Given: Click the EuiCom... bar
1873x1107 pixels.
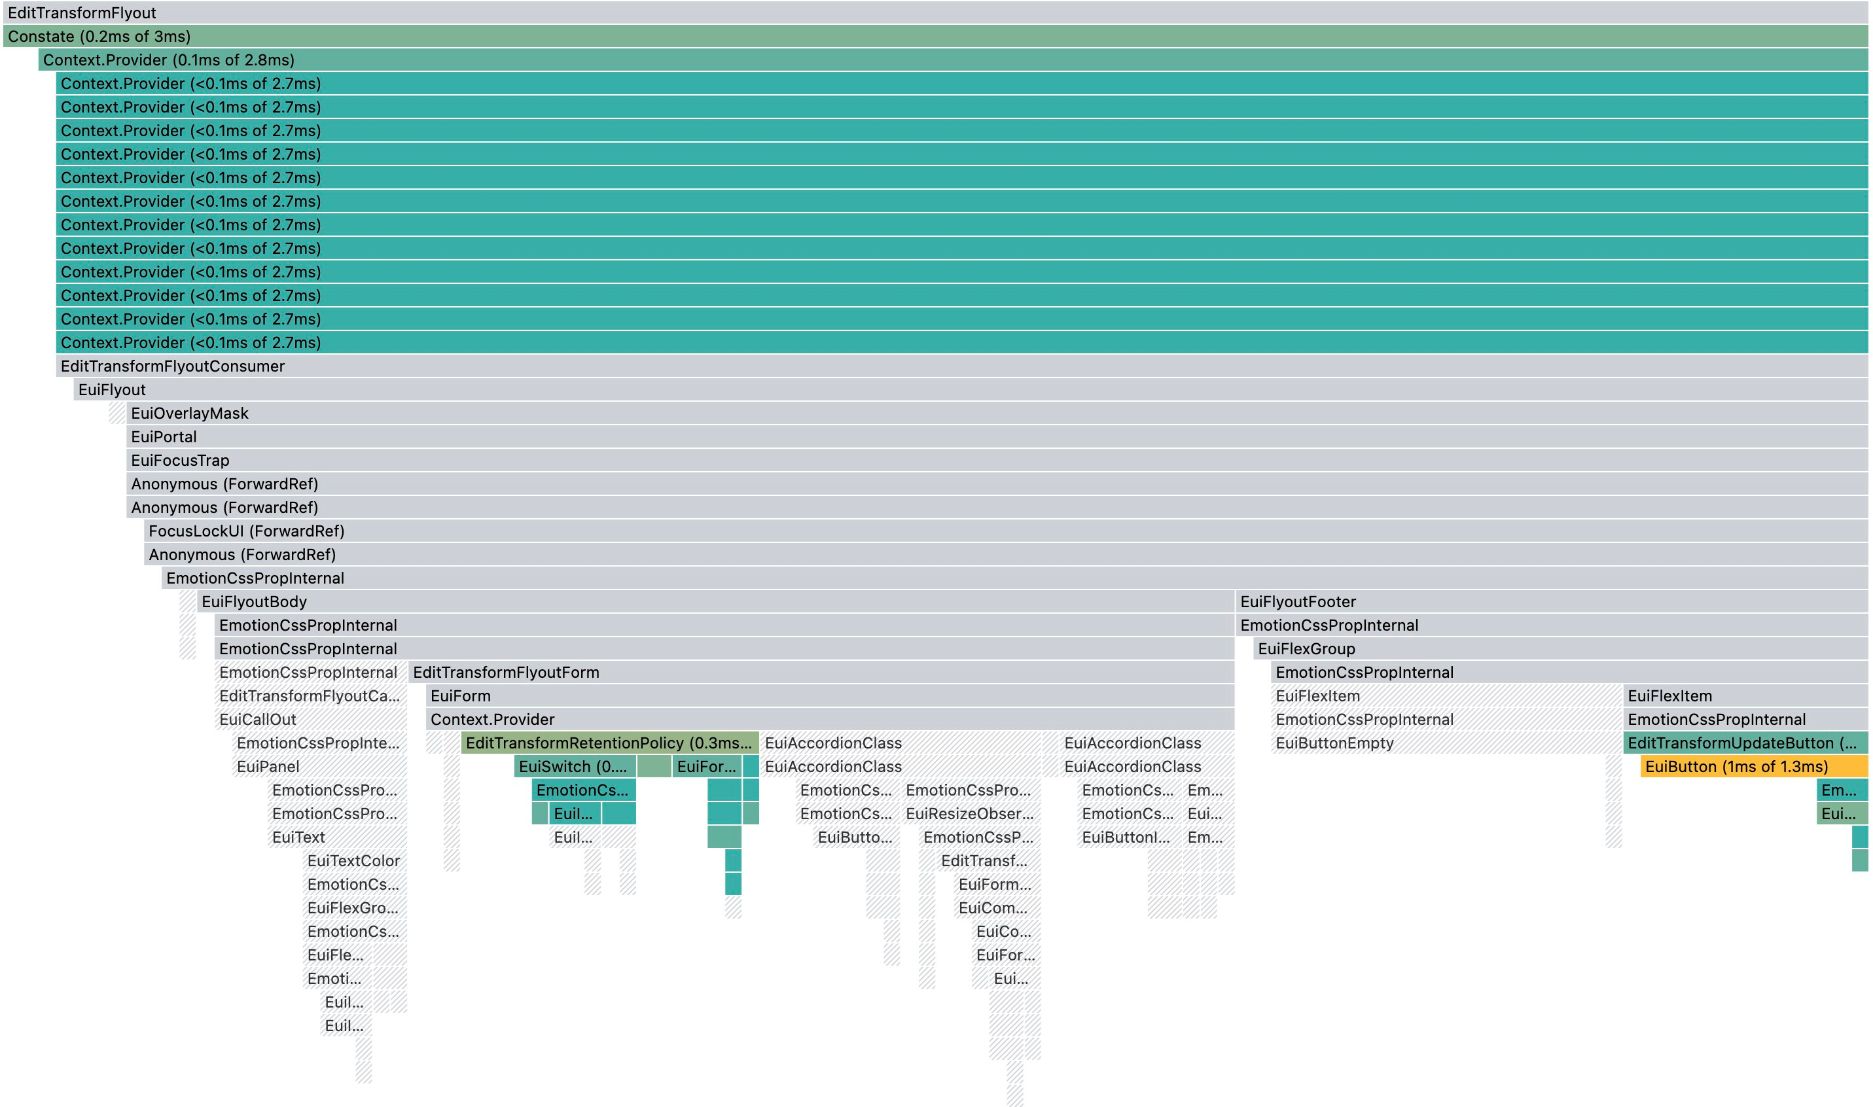Looking at the screenshot, I should pos(997,908).
